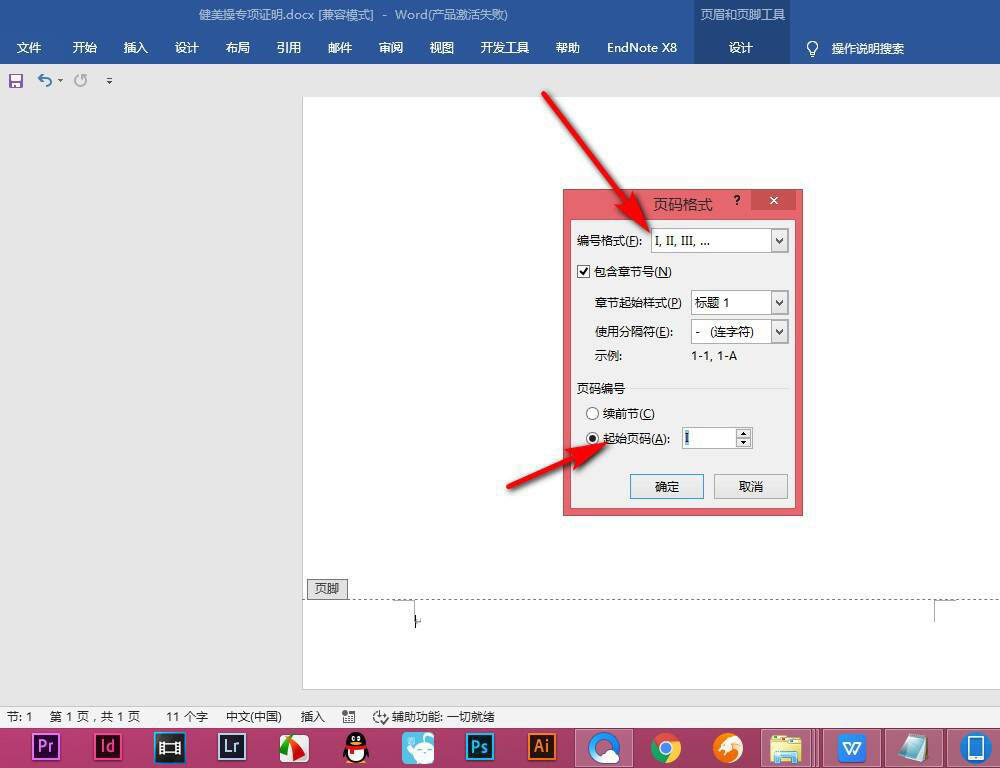Open the 文件 menu
Image resolution: width=1000 pixels, height=768 pixels.
(30, 47)
